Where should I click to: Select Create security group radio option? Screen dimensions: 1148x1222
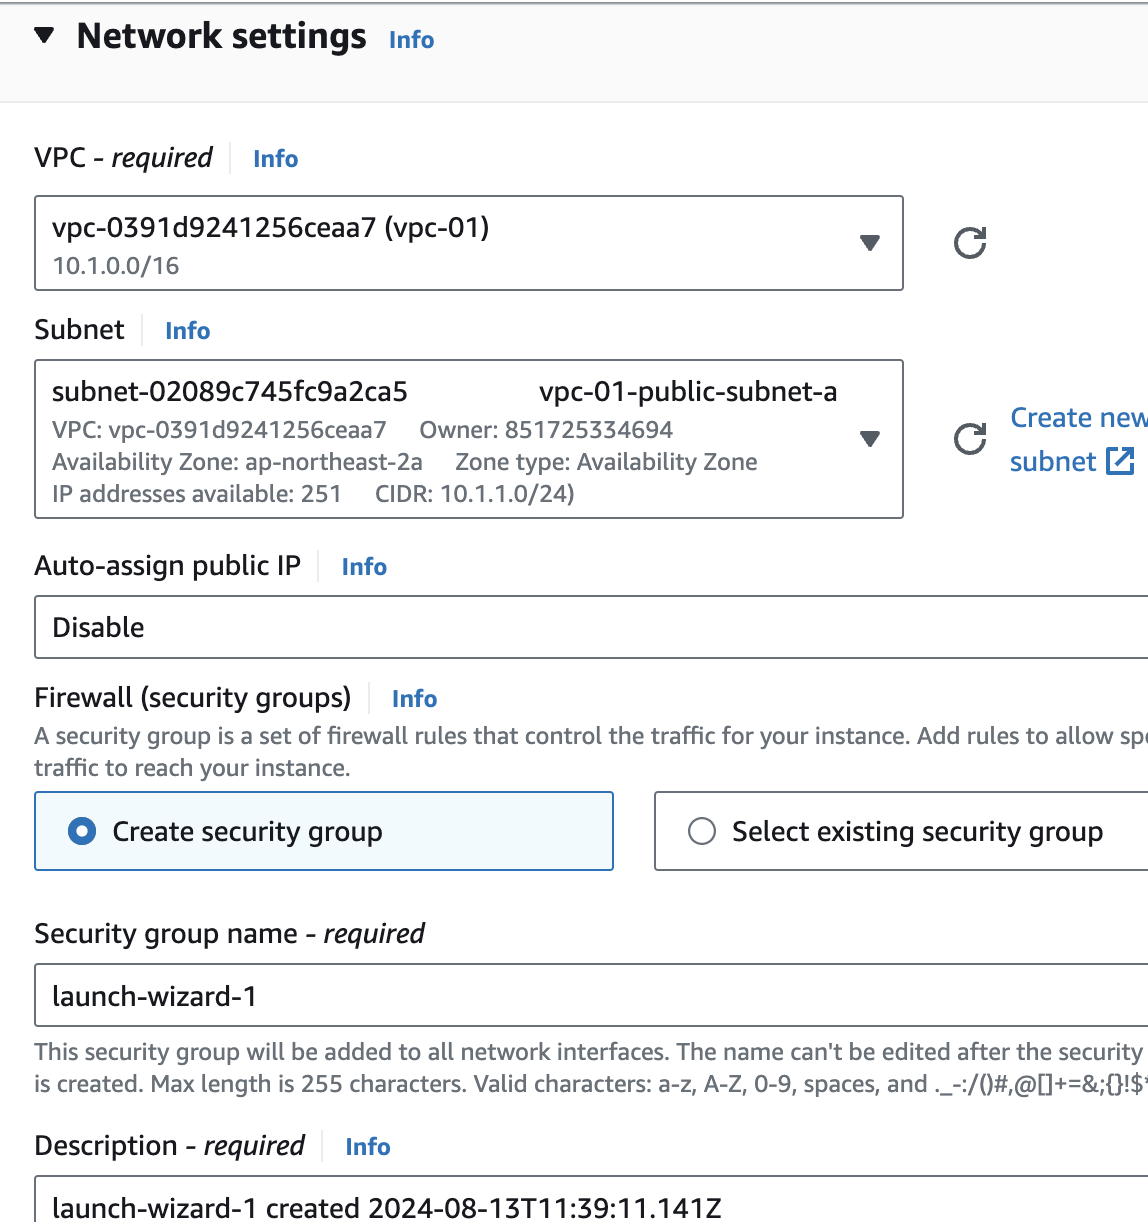82,831
